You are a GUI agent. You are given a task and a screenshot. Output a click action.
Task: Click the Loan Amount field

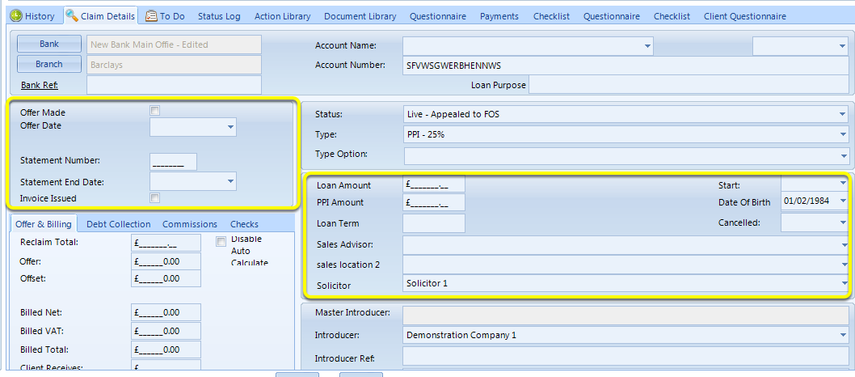point(433,184)
